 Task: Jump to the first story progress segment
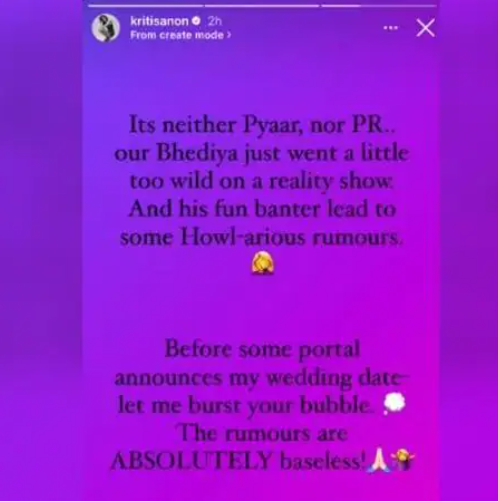[146, 6]
